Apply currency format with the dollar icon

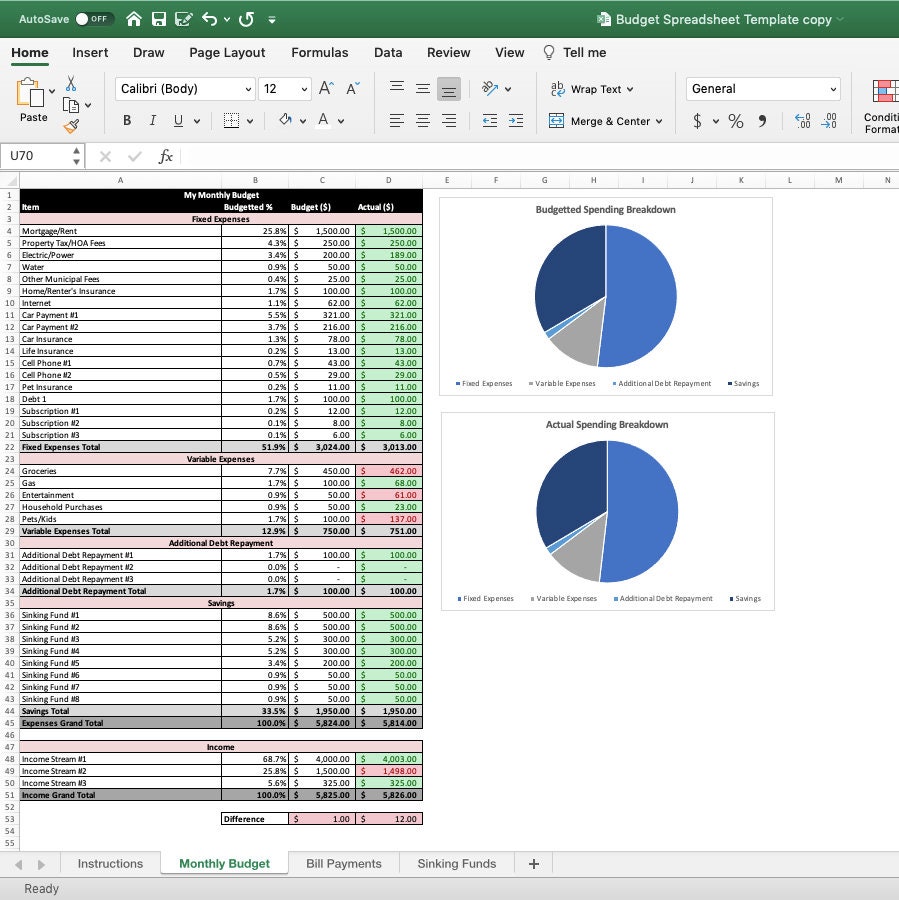tap(698, 120)
